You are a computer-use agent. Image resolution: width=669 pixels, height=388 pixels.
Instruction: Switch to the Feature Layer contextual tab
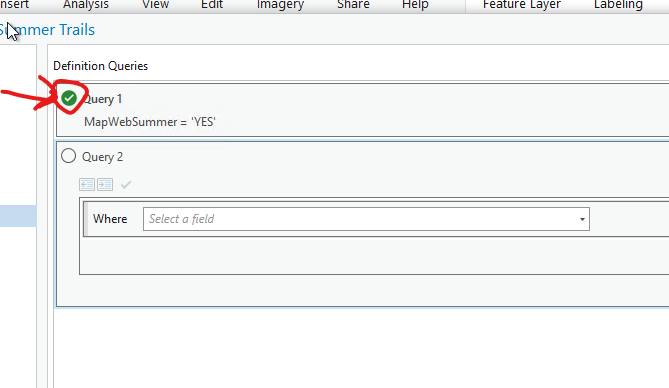click(x=521, y=5)
